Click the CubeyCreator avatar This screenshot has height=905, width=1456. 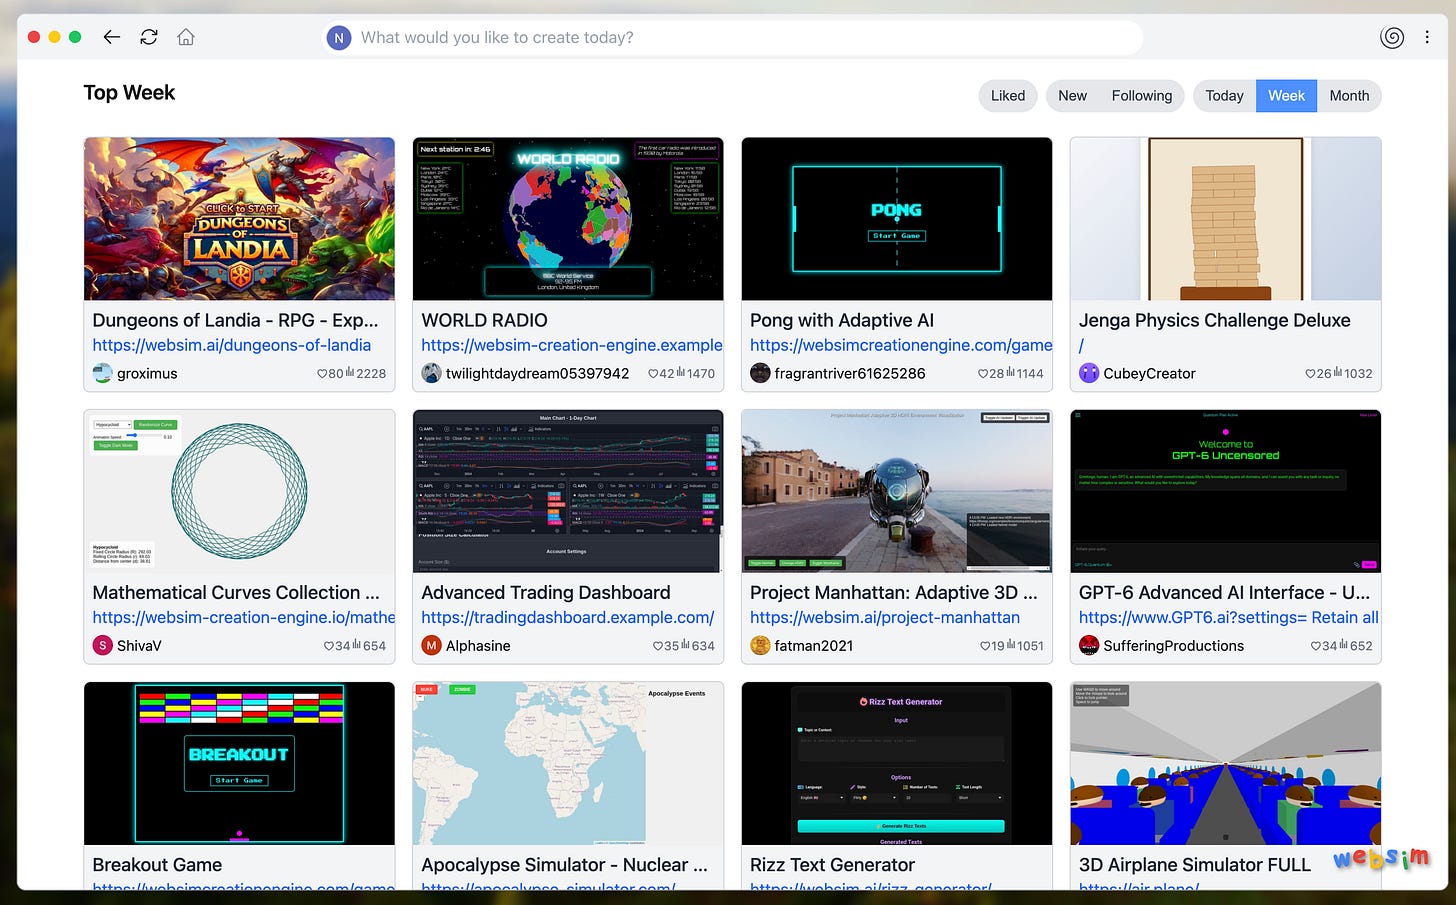(1089, 373)
